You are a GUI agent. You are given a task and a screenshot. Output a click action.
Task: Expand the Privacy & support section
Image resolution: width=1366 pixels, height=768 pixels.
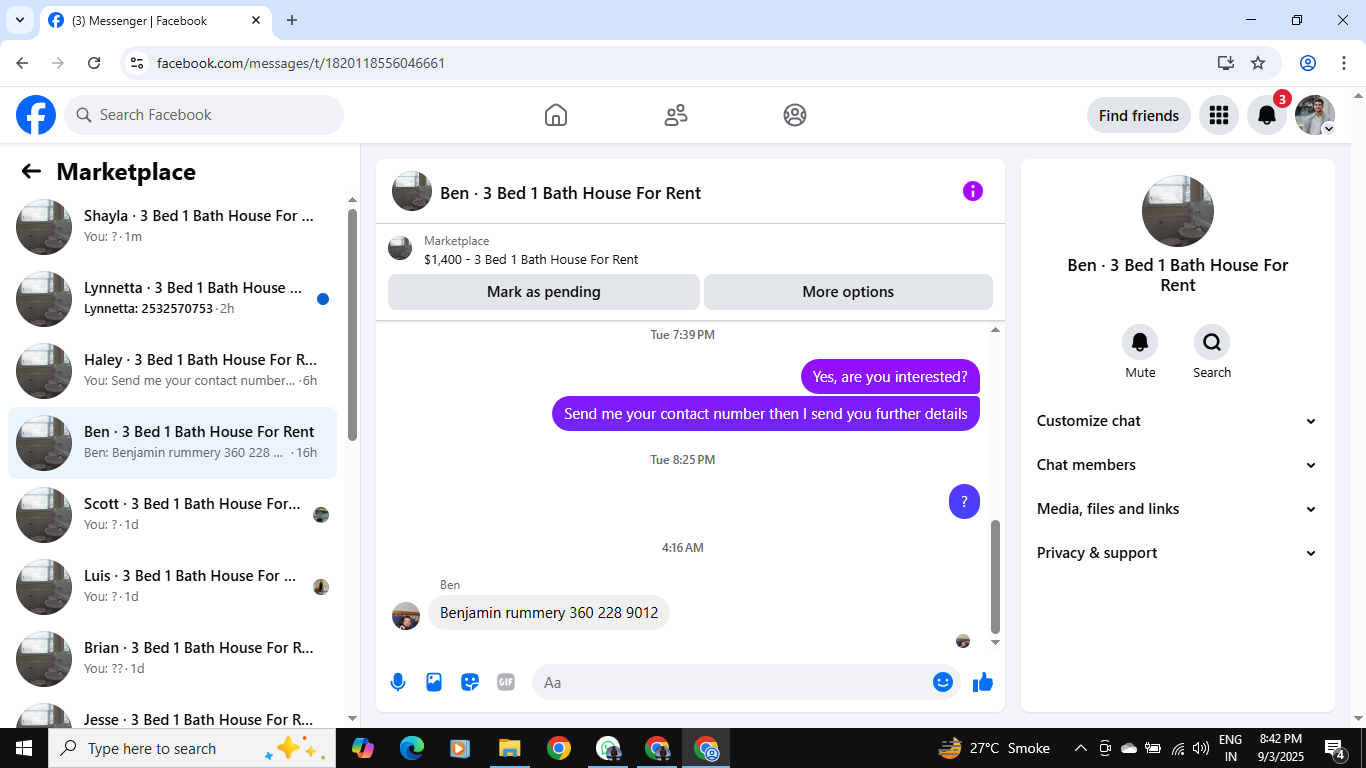(1177, 553)
